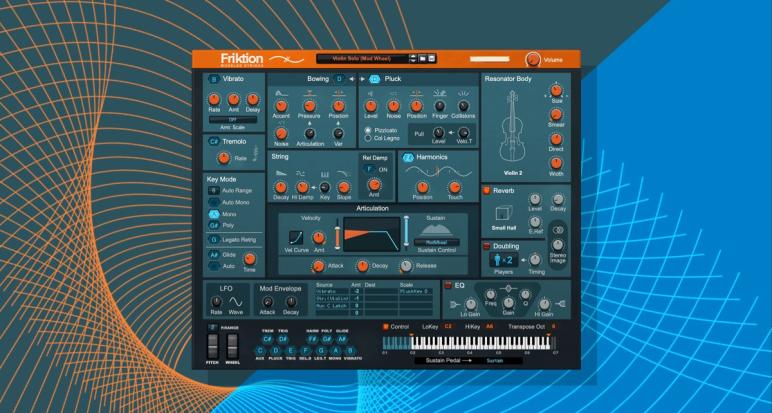This screenshot has height=413, width=772.
Task: Select the Pizzicato radio button
Action: (x=368, y=130)
